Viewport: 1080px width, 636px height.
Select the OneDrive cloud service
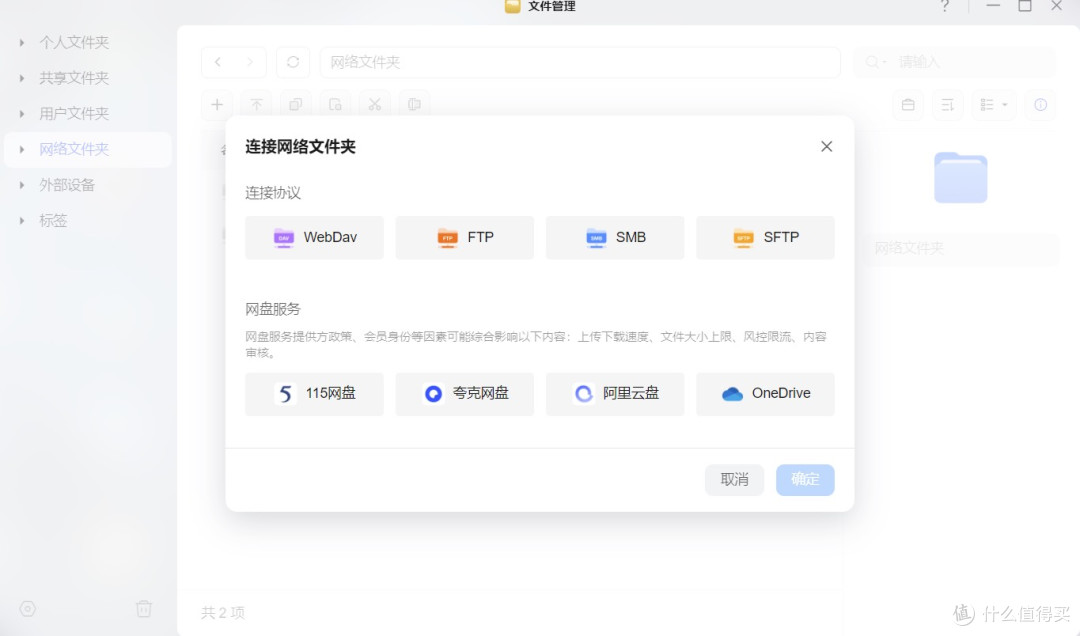point(765,393)
